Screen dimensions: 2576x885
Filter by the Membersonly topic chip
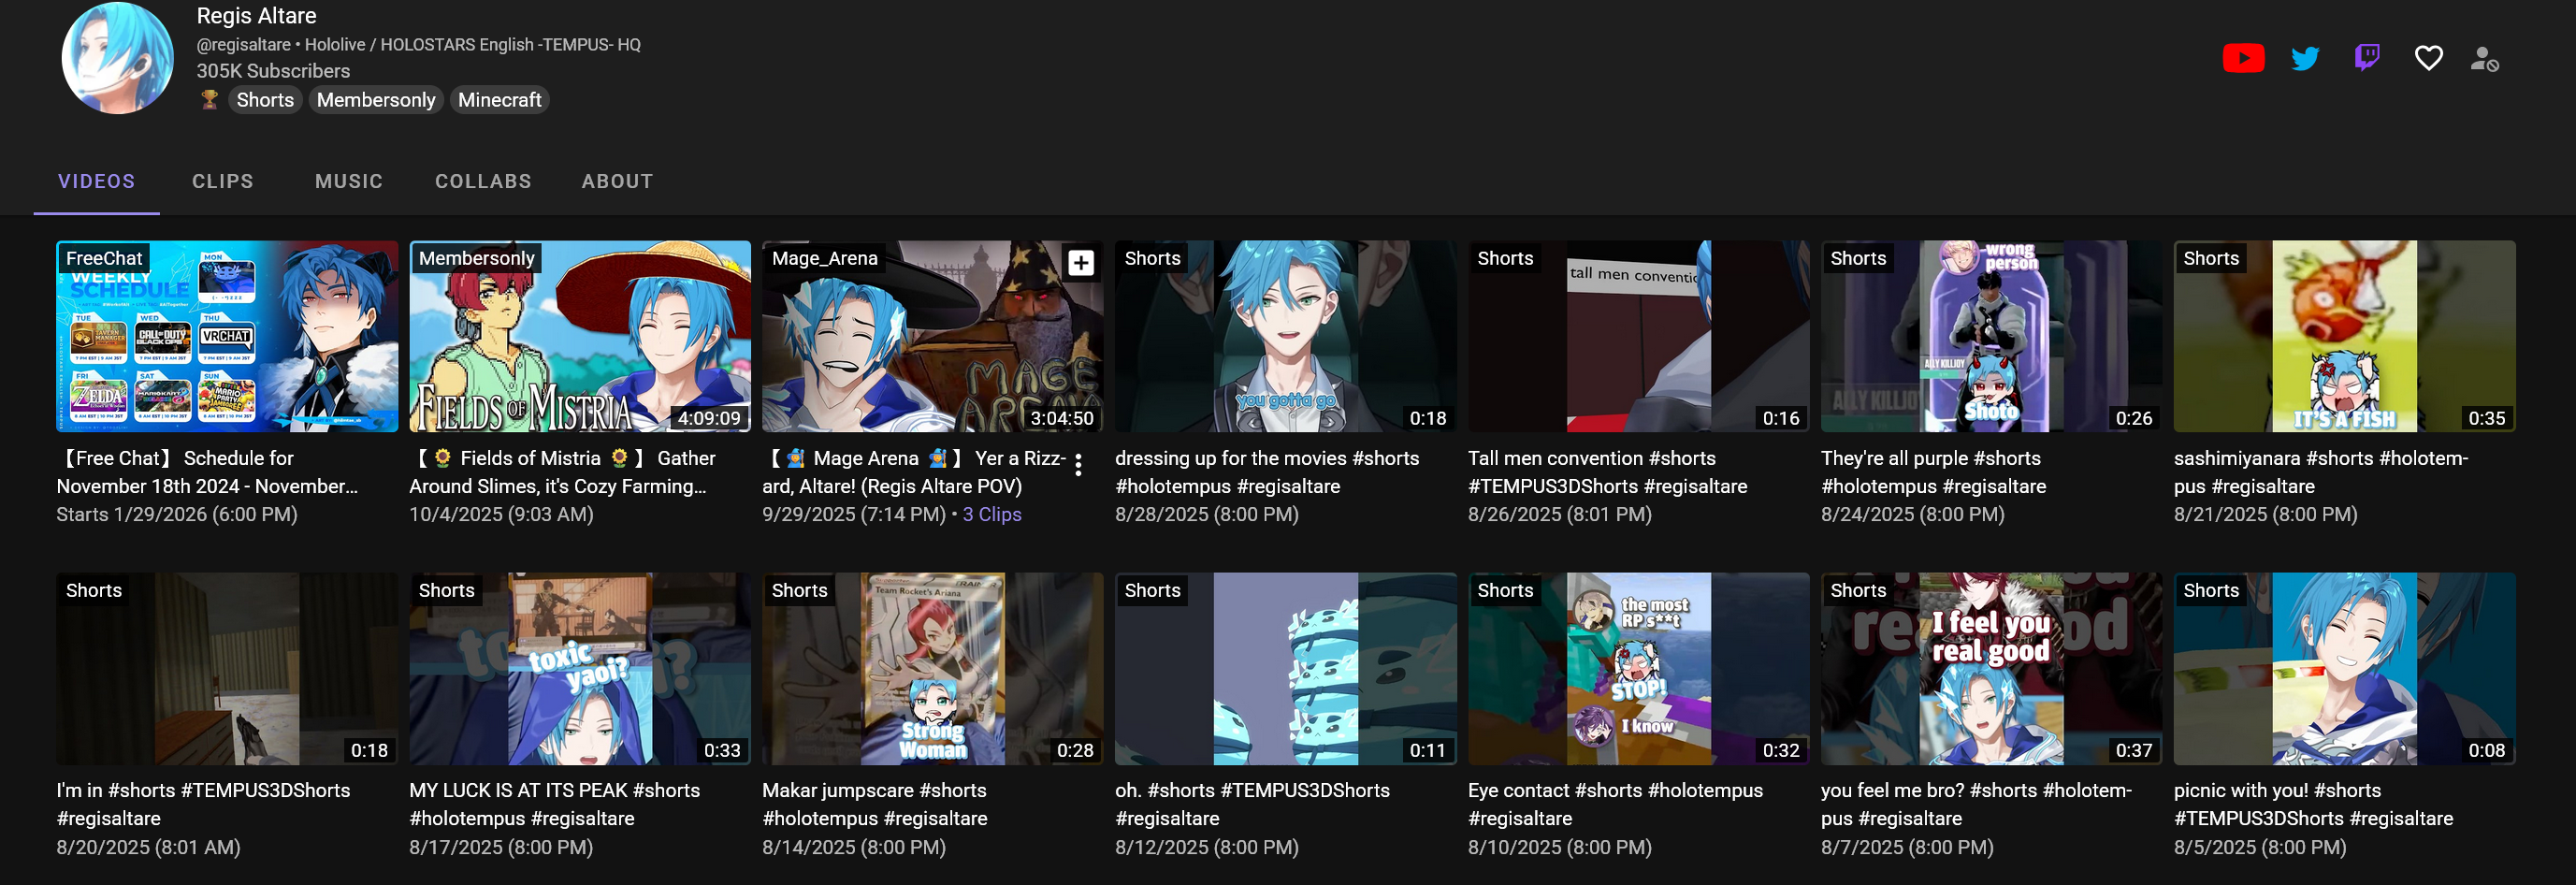tap(376, 99)
